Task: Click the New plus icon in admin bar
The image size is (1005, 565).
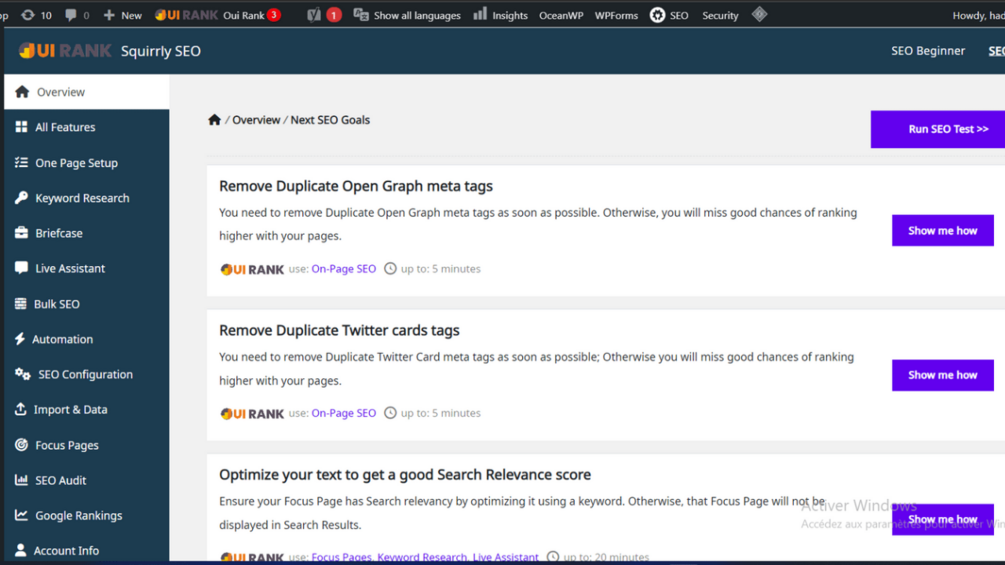Action: (x=109, y=15)
